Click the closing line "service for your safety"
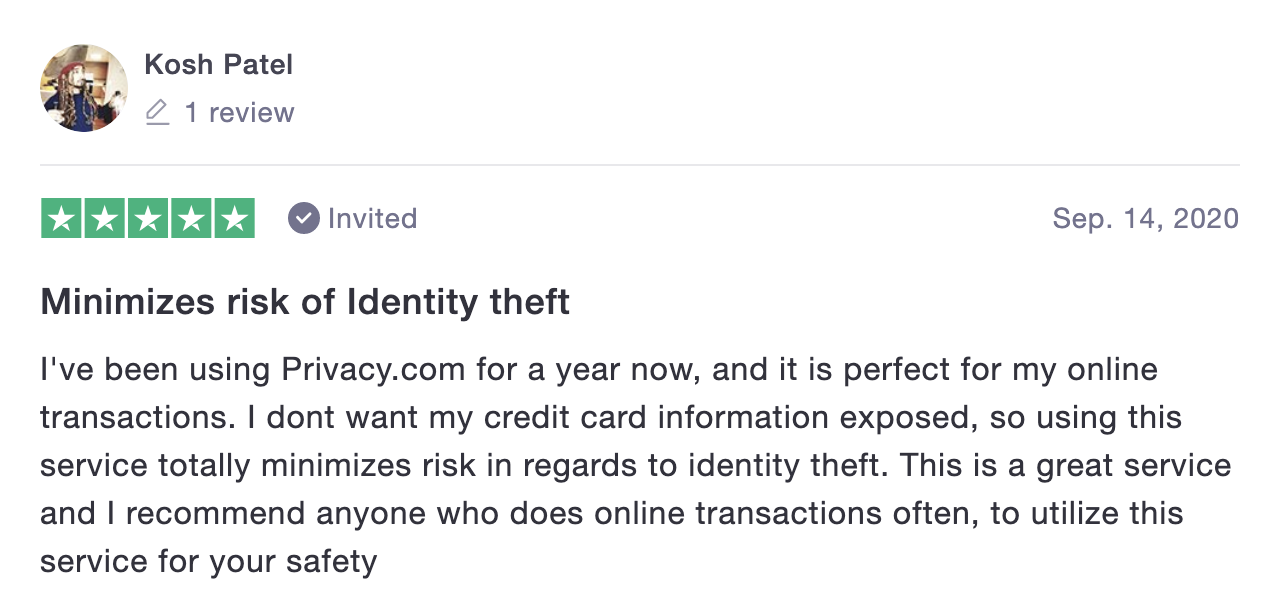Image resolution: width=1282 pixels, height=611 pixels. [x=209, y=561]
